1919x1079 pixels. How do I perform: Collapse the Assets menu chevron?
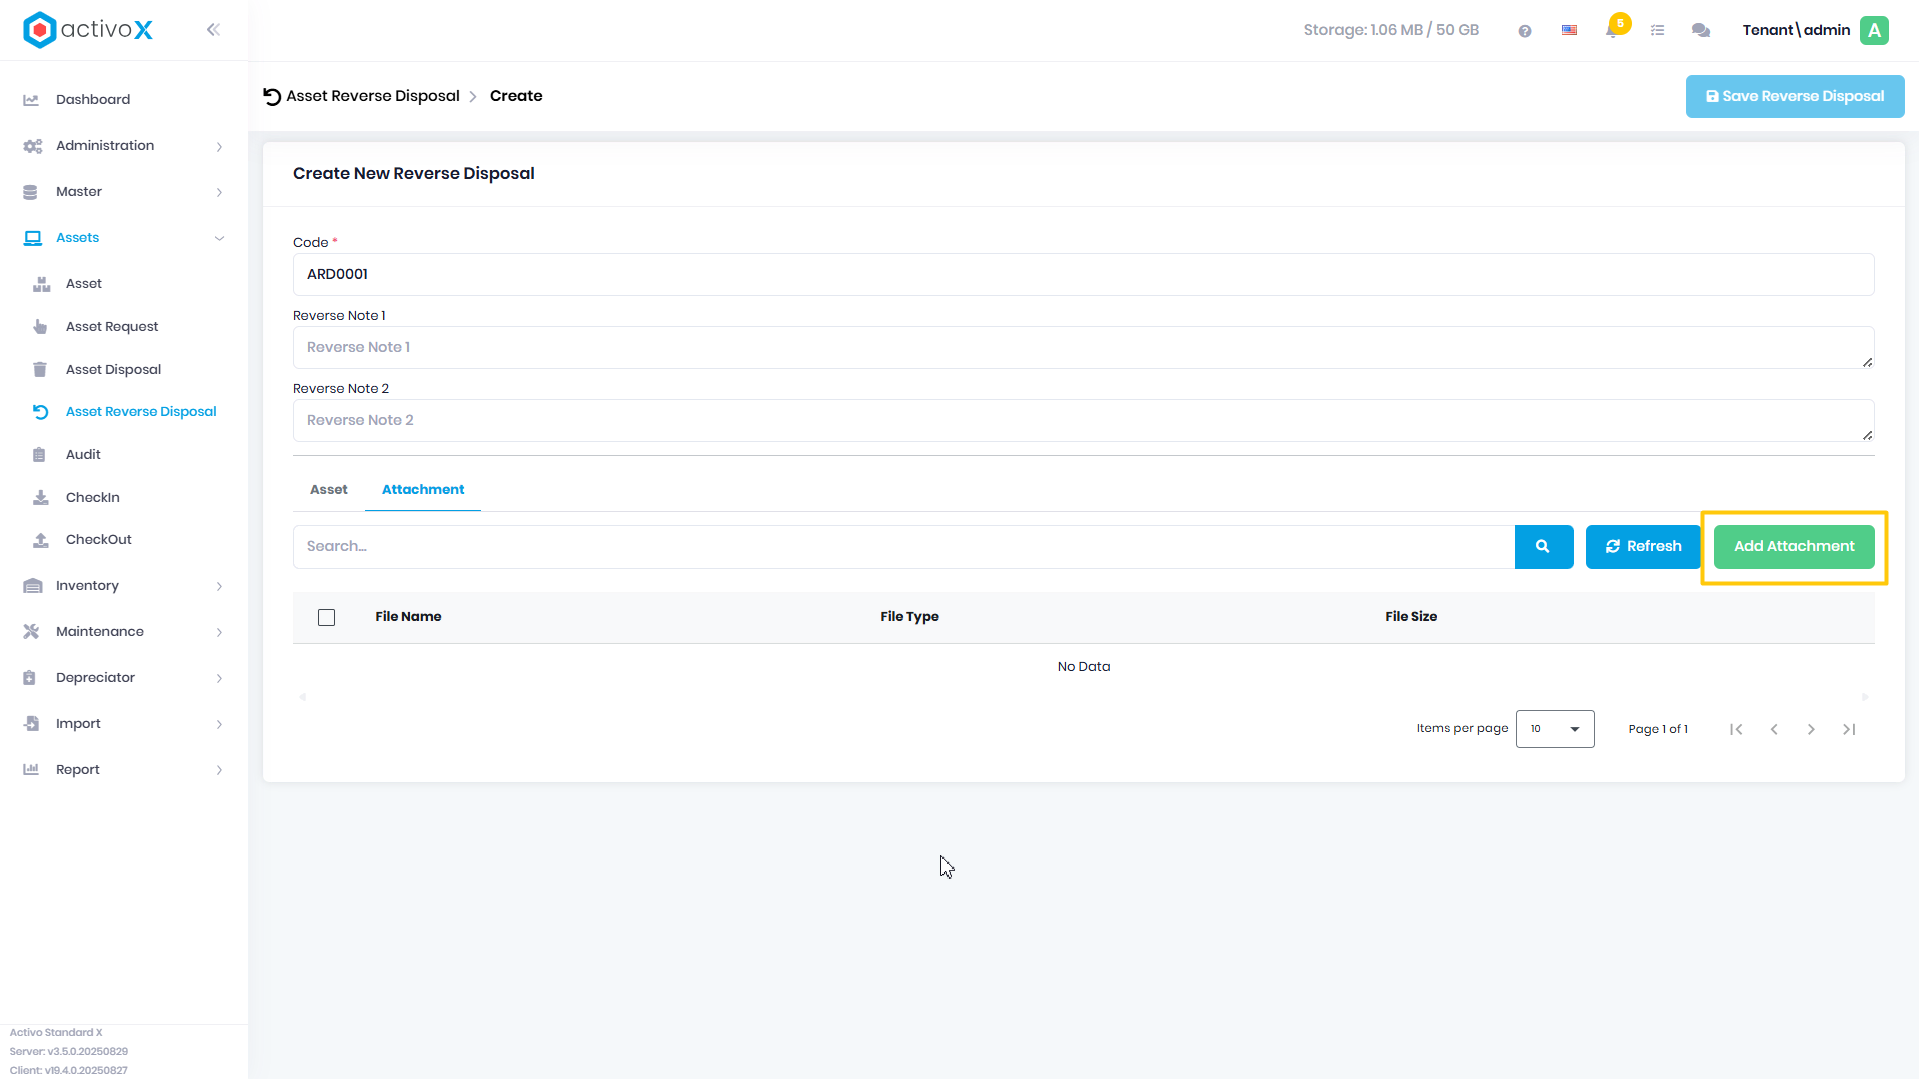pos(219,239)
